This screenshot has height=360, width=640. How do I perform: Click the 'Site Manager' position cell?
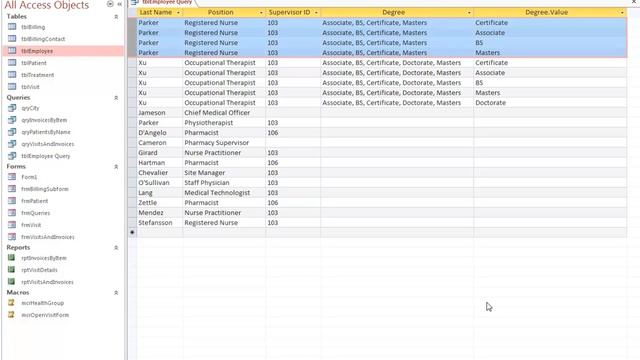[224, 173]
